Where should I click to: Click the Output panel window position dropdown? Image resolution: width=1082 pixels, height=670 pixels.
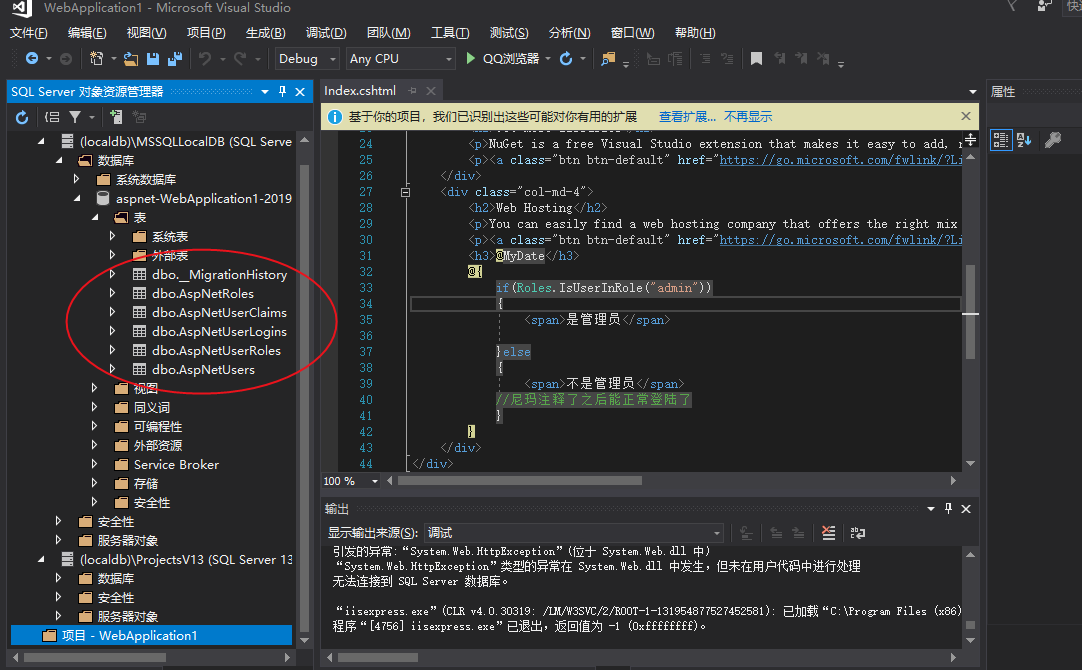click(931, 509)
